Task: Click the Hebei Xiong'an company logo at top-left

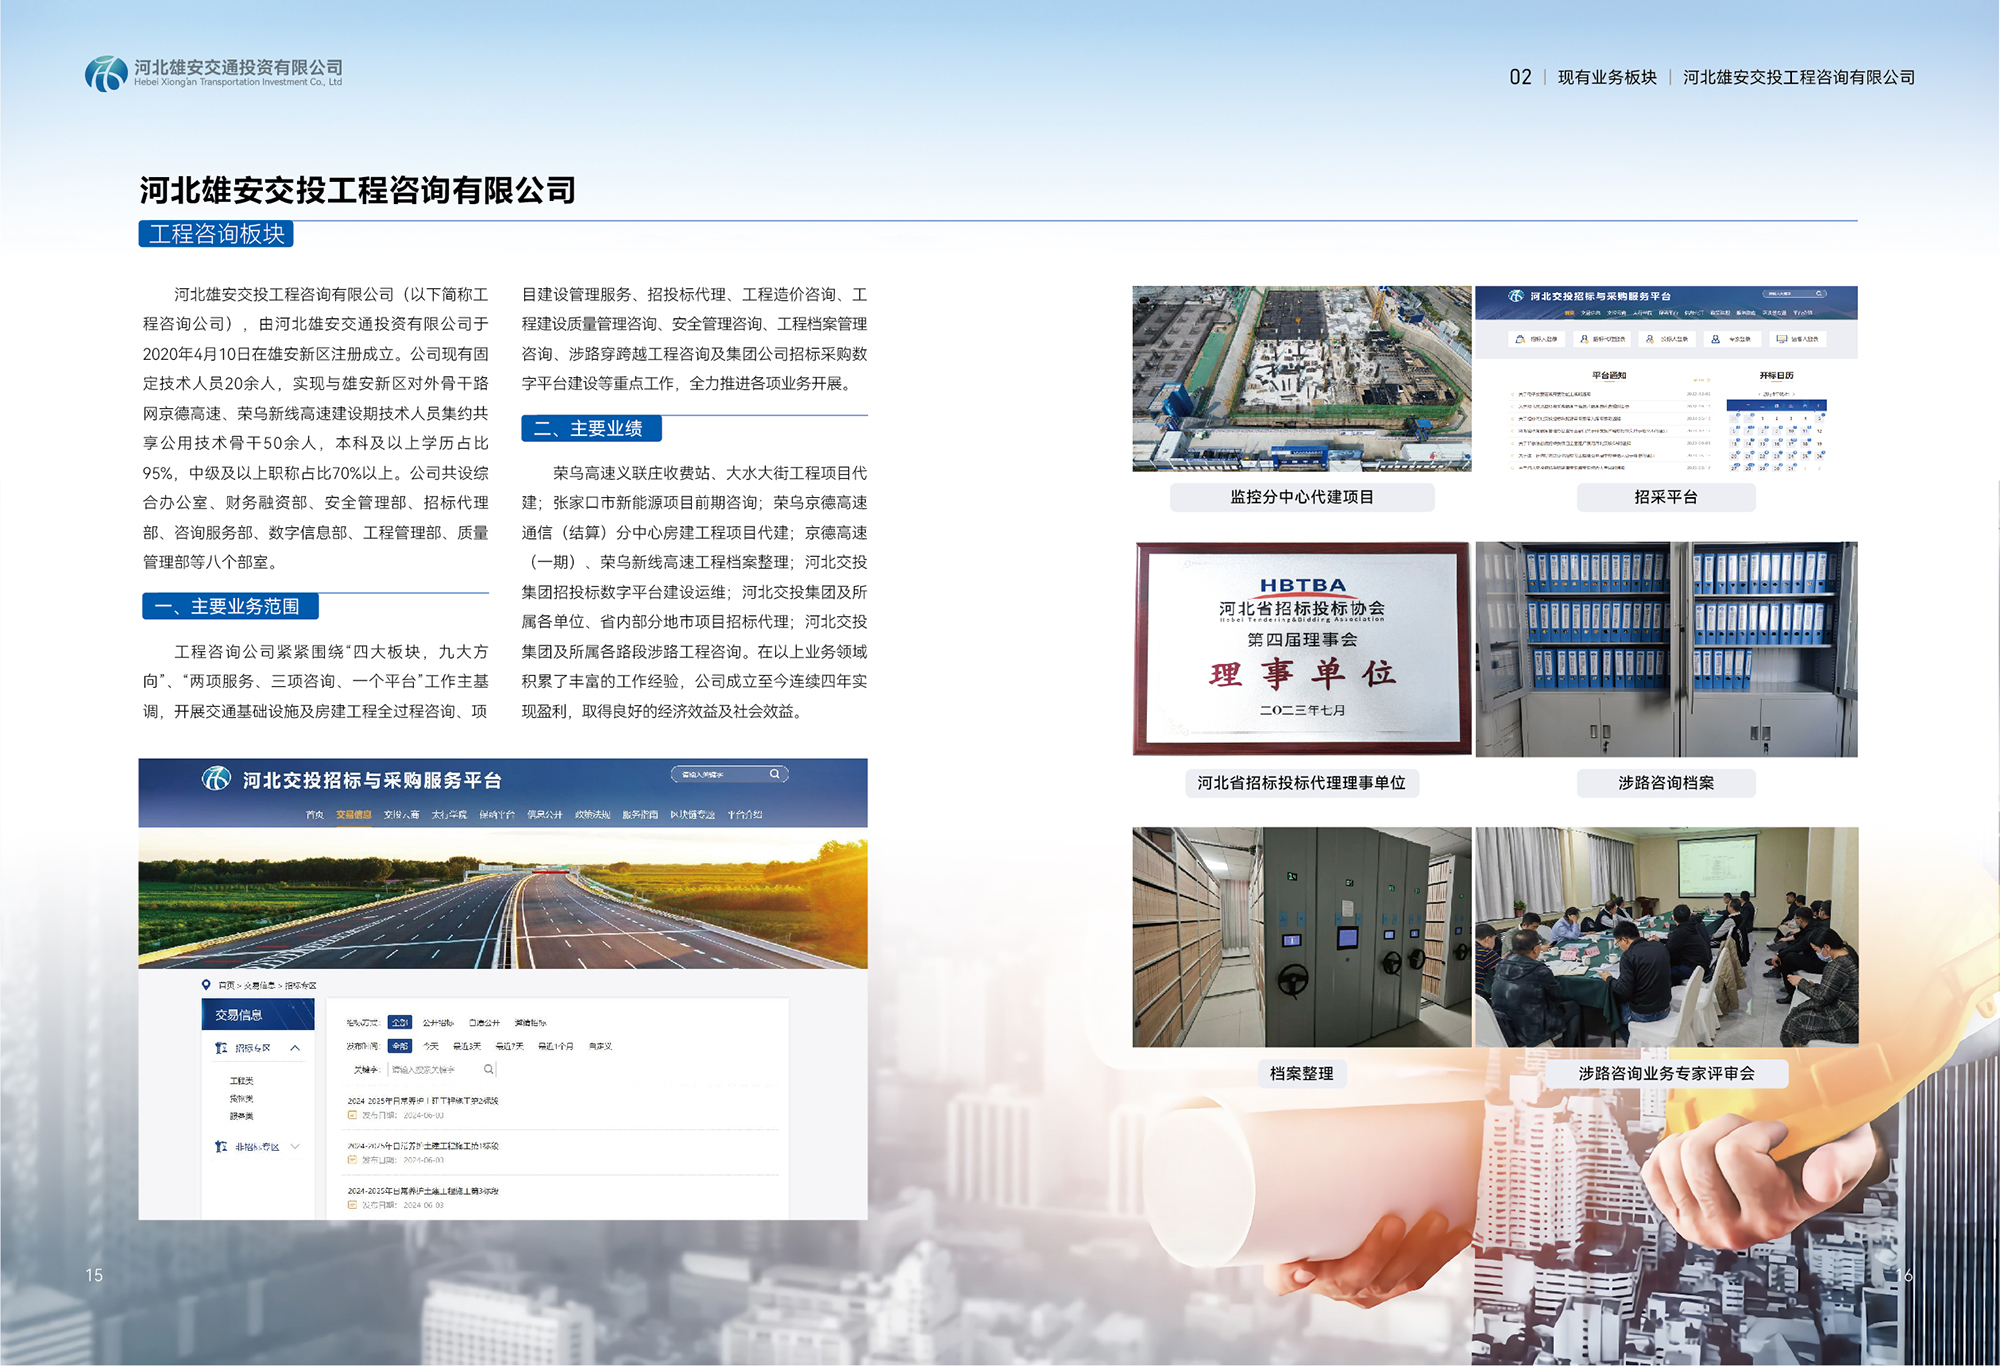Action: [105, 74]
